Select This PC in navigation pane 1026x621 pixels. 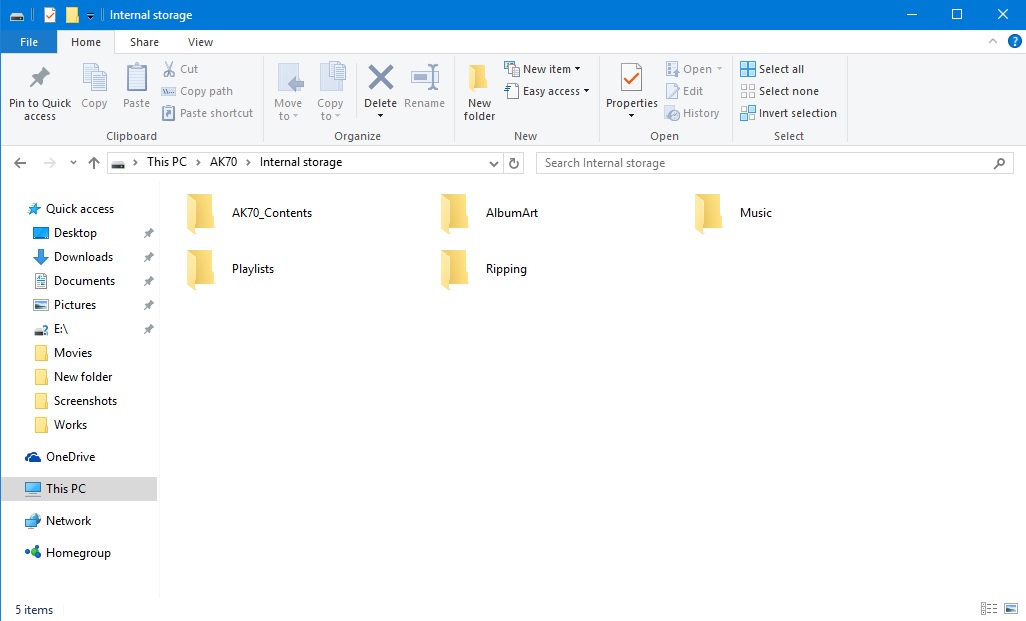(x=79, y=489)
